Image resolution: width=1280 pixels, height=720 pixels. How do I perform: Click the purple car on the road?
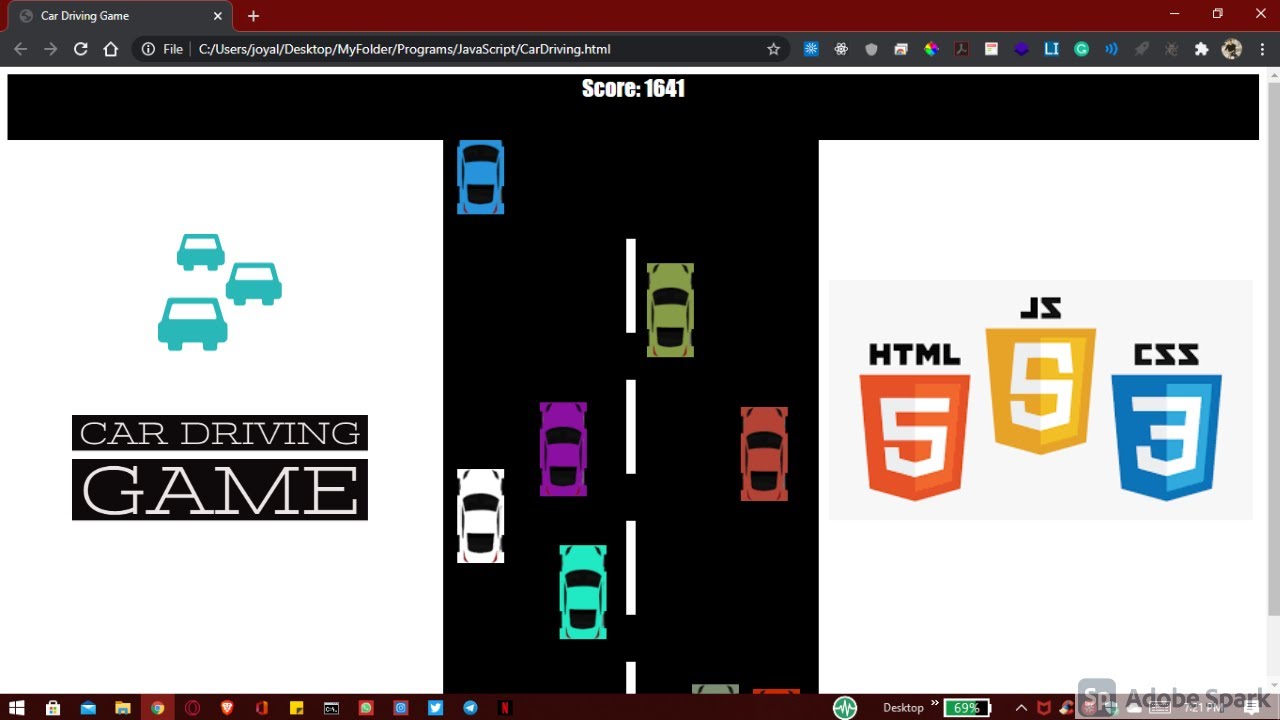point(563,449)
